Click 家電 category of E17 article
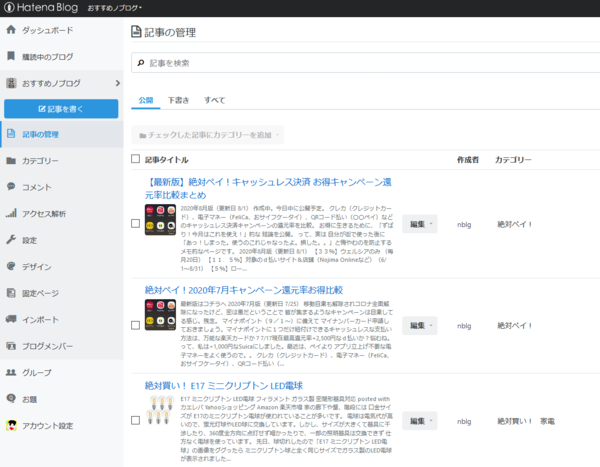Screen dimensions: 600x467 pos(547,421)
